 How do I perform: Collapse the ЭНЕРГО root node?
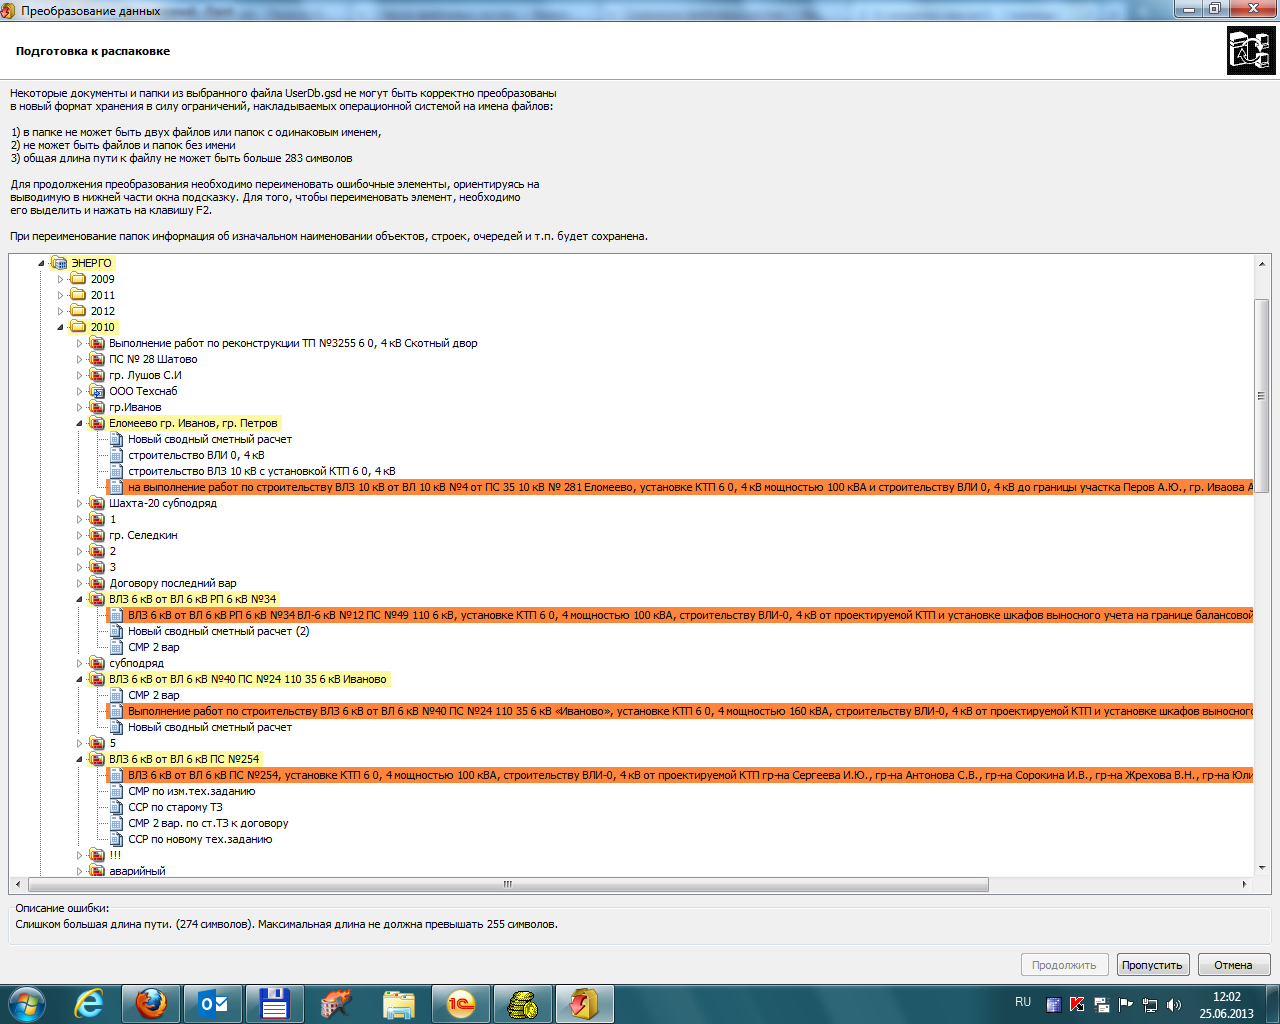coord(42,263)
